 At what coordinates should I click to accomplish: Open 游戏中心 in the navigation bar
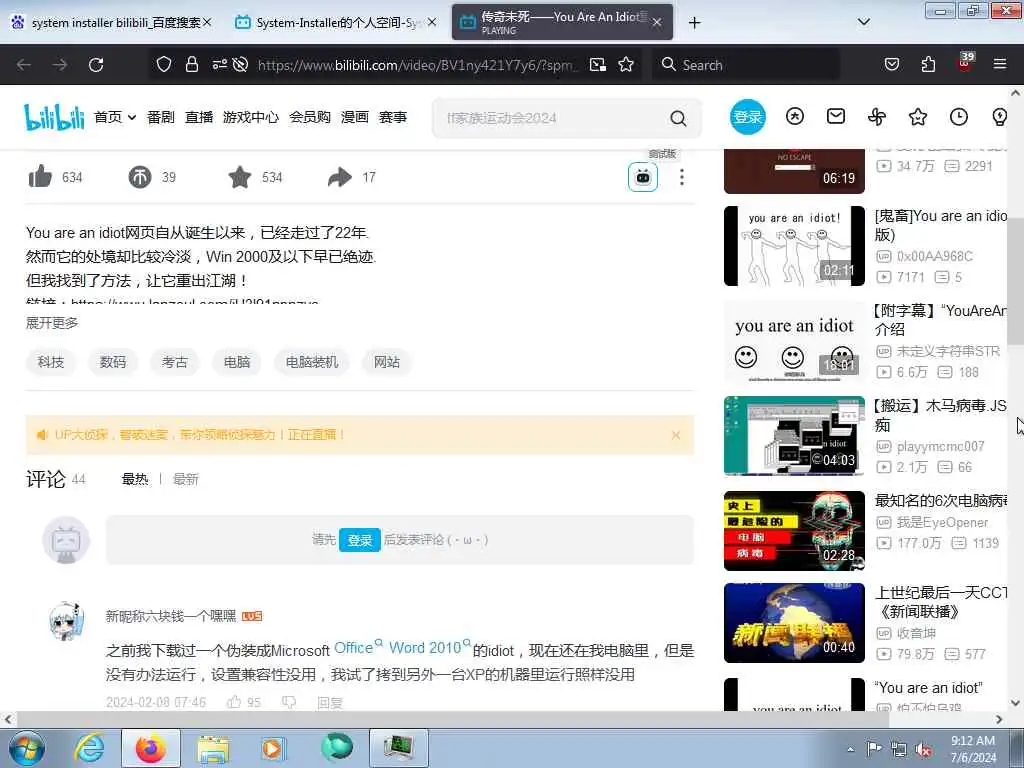251,118
